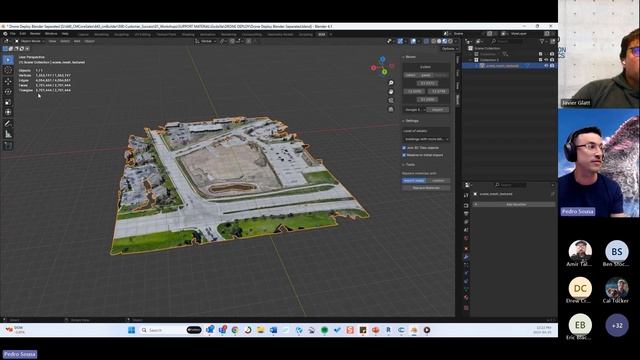Screen dimensions: 640x360
Task: Toggle the second Settings checkbox below Join 3D Tiles
Action: click(x=404, y=155)
